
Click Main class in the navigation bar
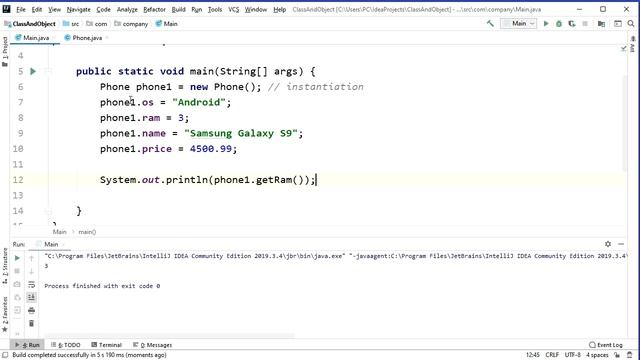167,24
